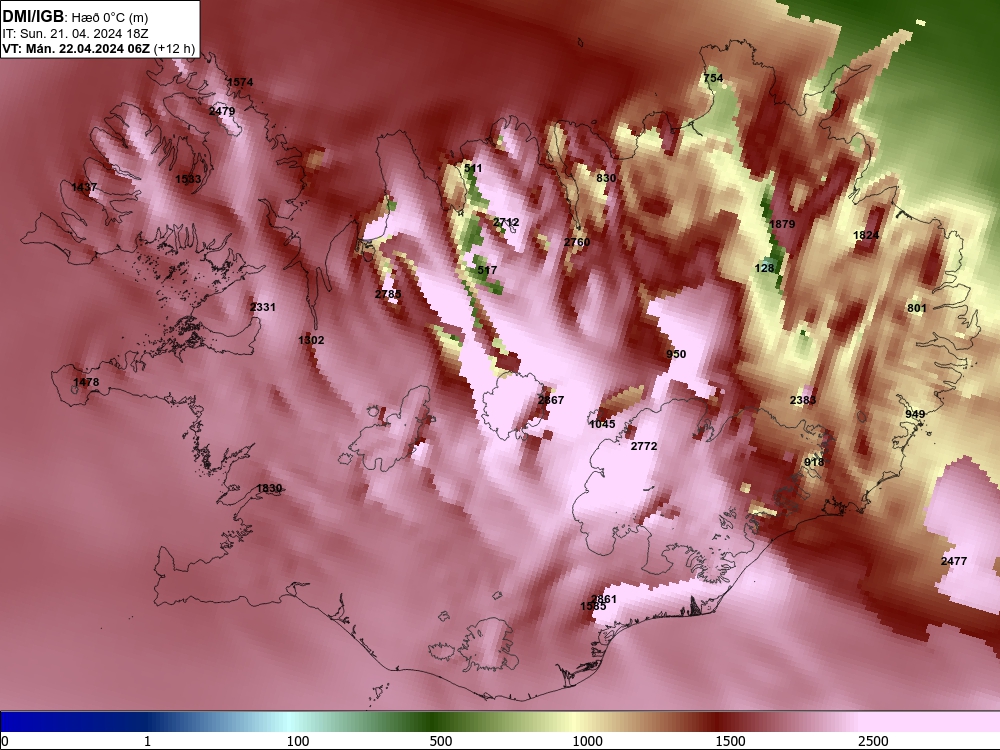This screenshot has width=1000, height=750.
Task: Click the DMI/IGB Hæð 0°C title
Action: 75,17
